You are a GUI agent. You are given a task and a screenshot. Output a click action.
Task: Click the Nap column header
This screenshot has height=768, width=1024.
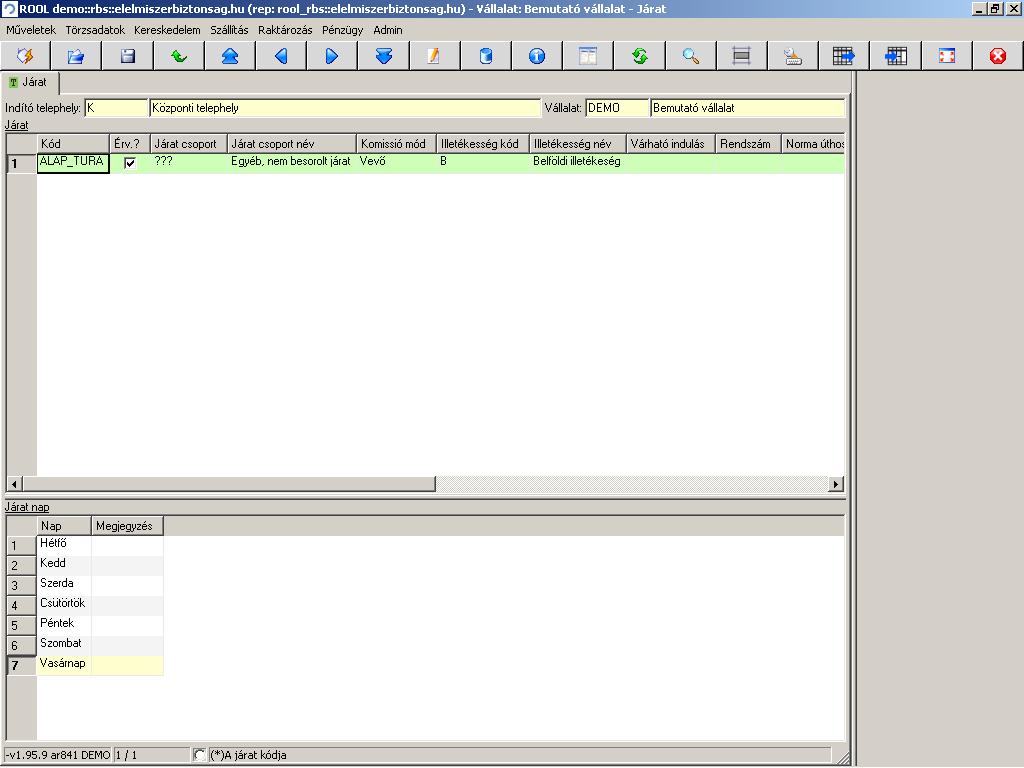pyautogui.click(x=64, y=526)
